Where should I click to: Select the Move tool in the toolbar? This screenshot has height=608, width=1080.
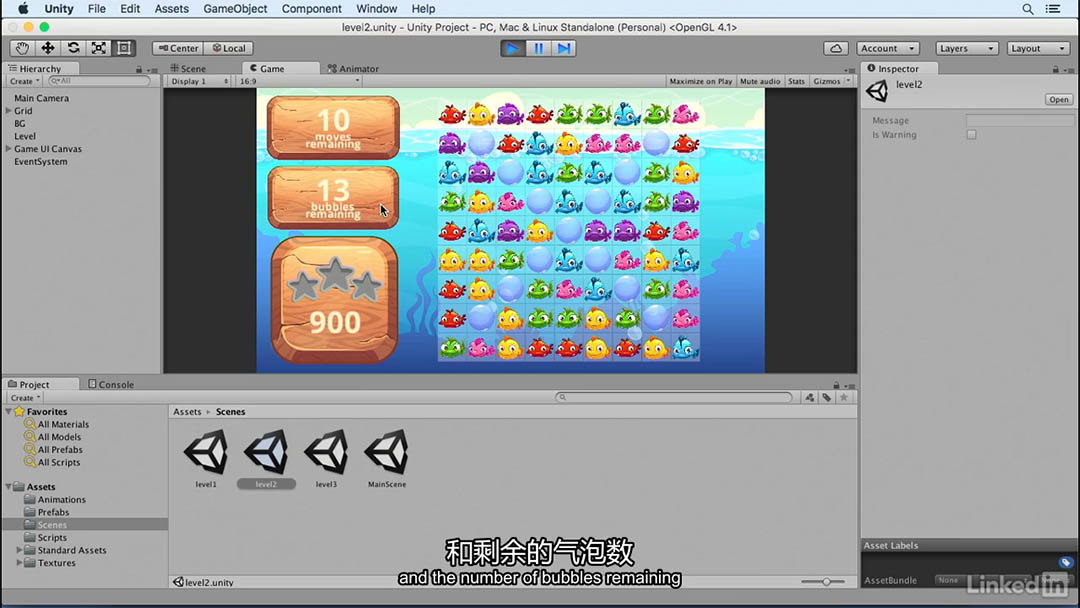48,48
